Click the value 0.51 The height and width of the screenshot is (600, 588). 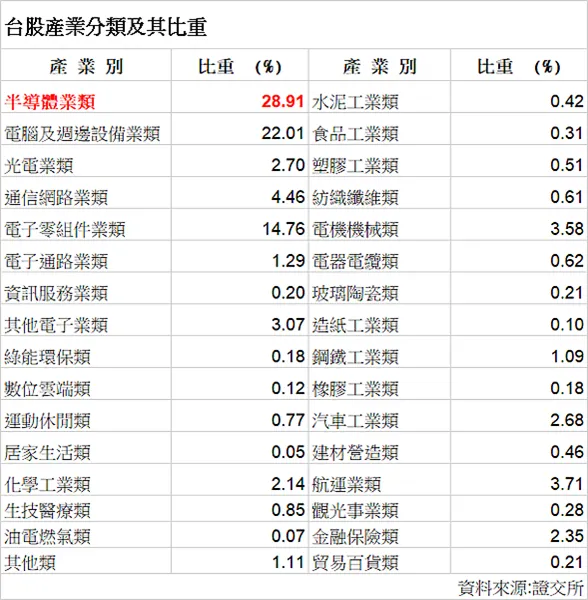[567, 165]
